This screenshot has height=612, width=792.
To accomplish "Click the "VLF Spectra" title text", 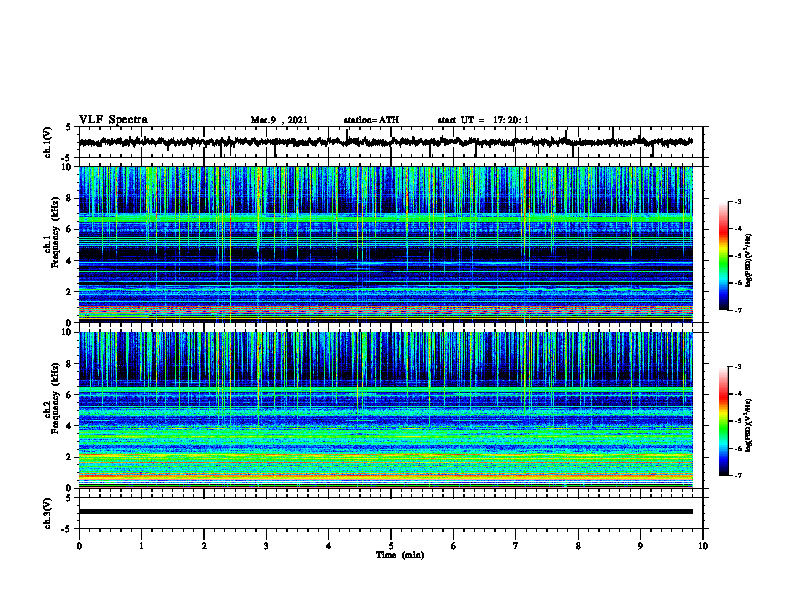I will coord(113,120).
